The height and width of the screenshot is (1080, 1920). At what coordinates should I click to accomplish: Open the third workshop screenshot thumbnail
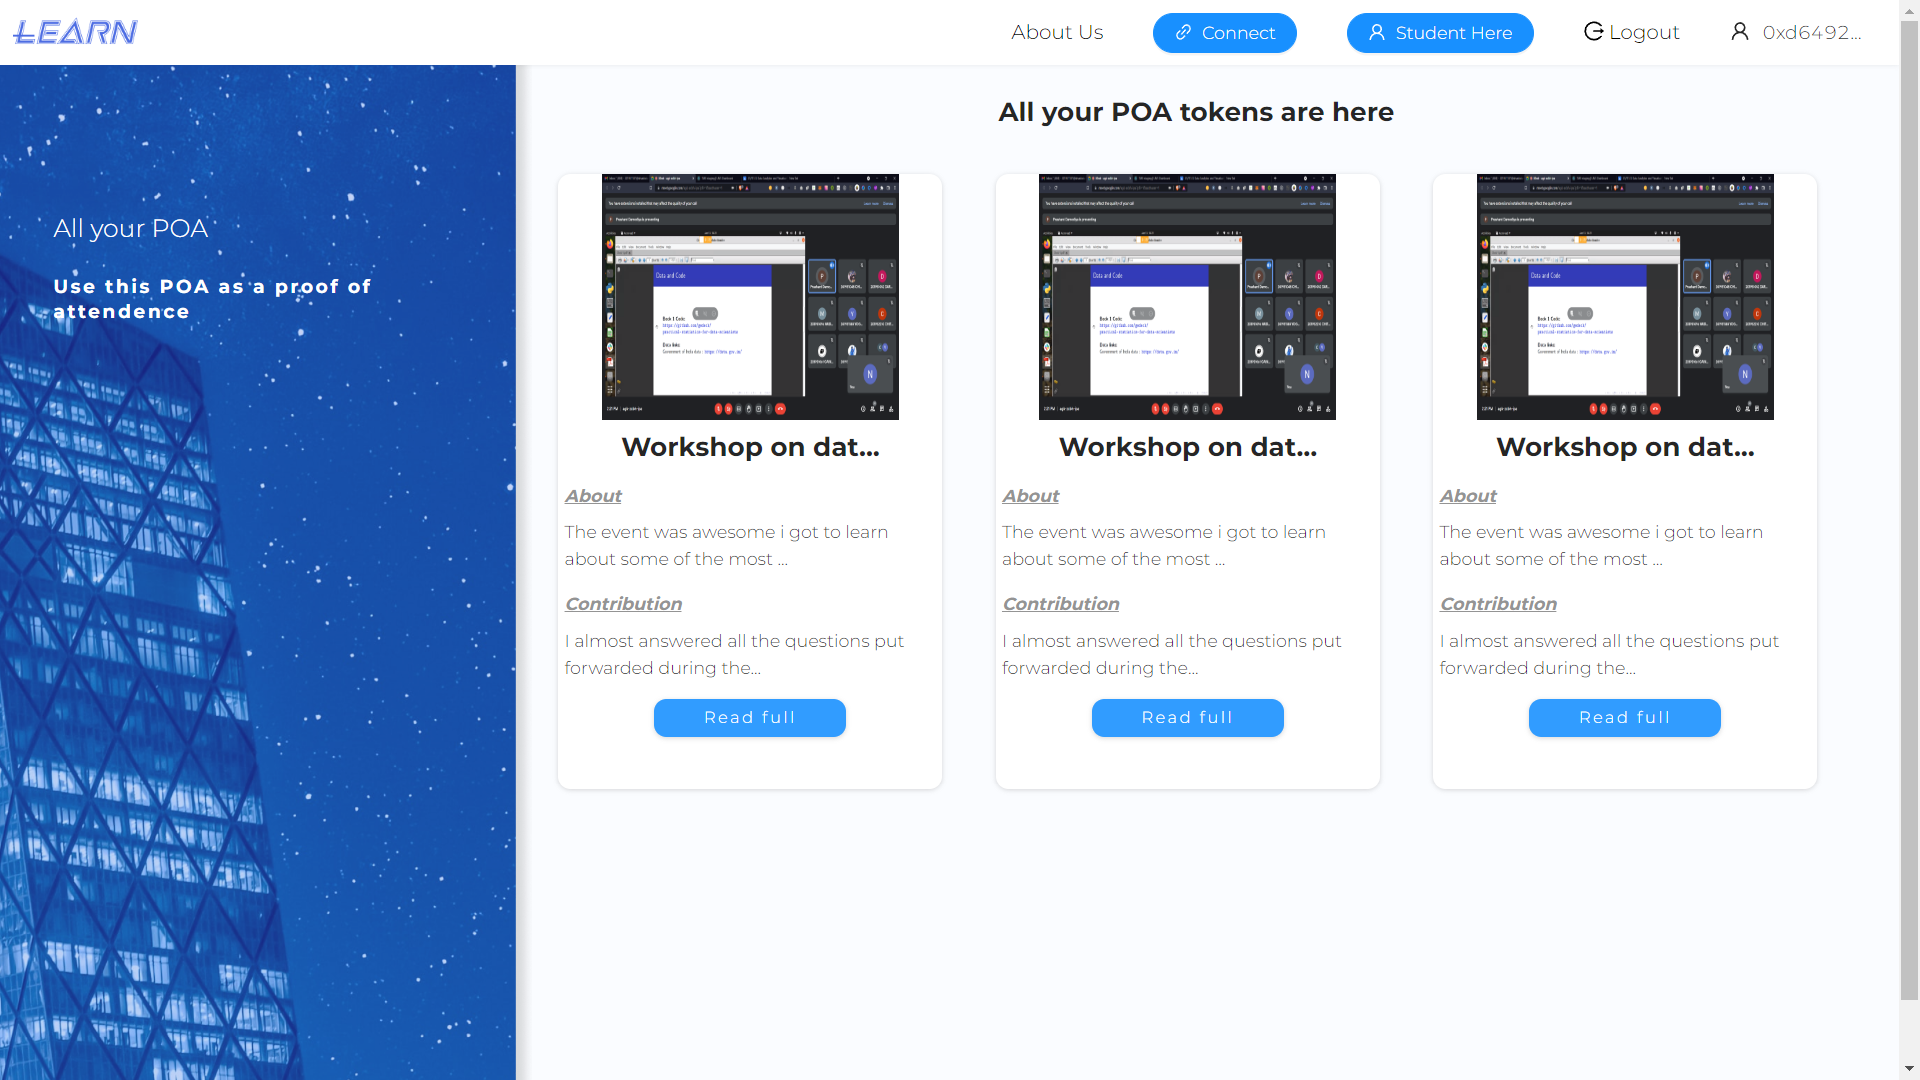pos(1625,297)
